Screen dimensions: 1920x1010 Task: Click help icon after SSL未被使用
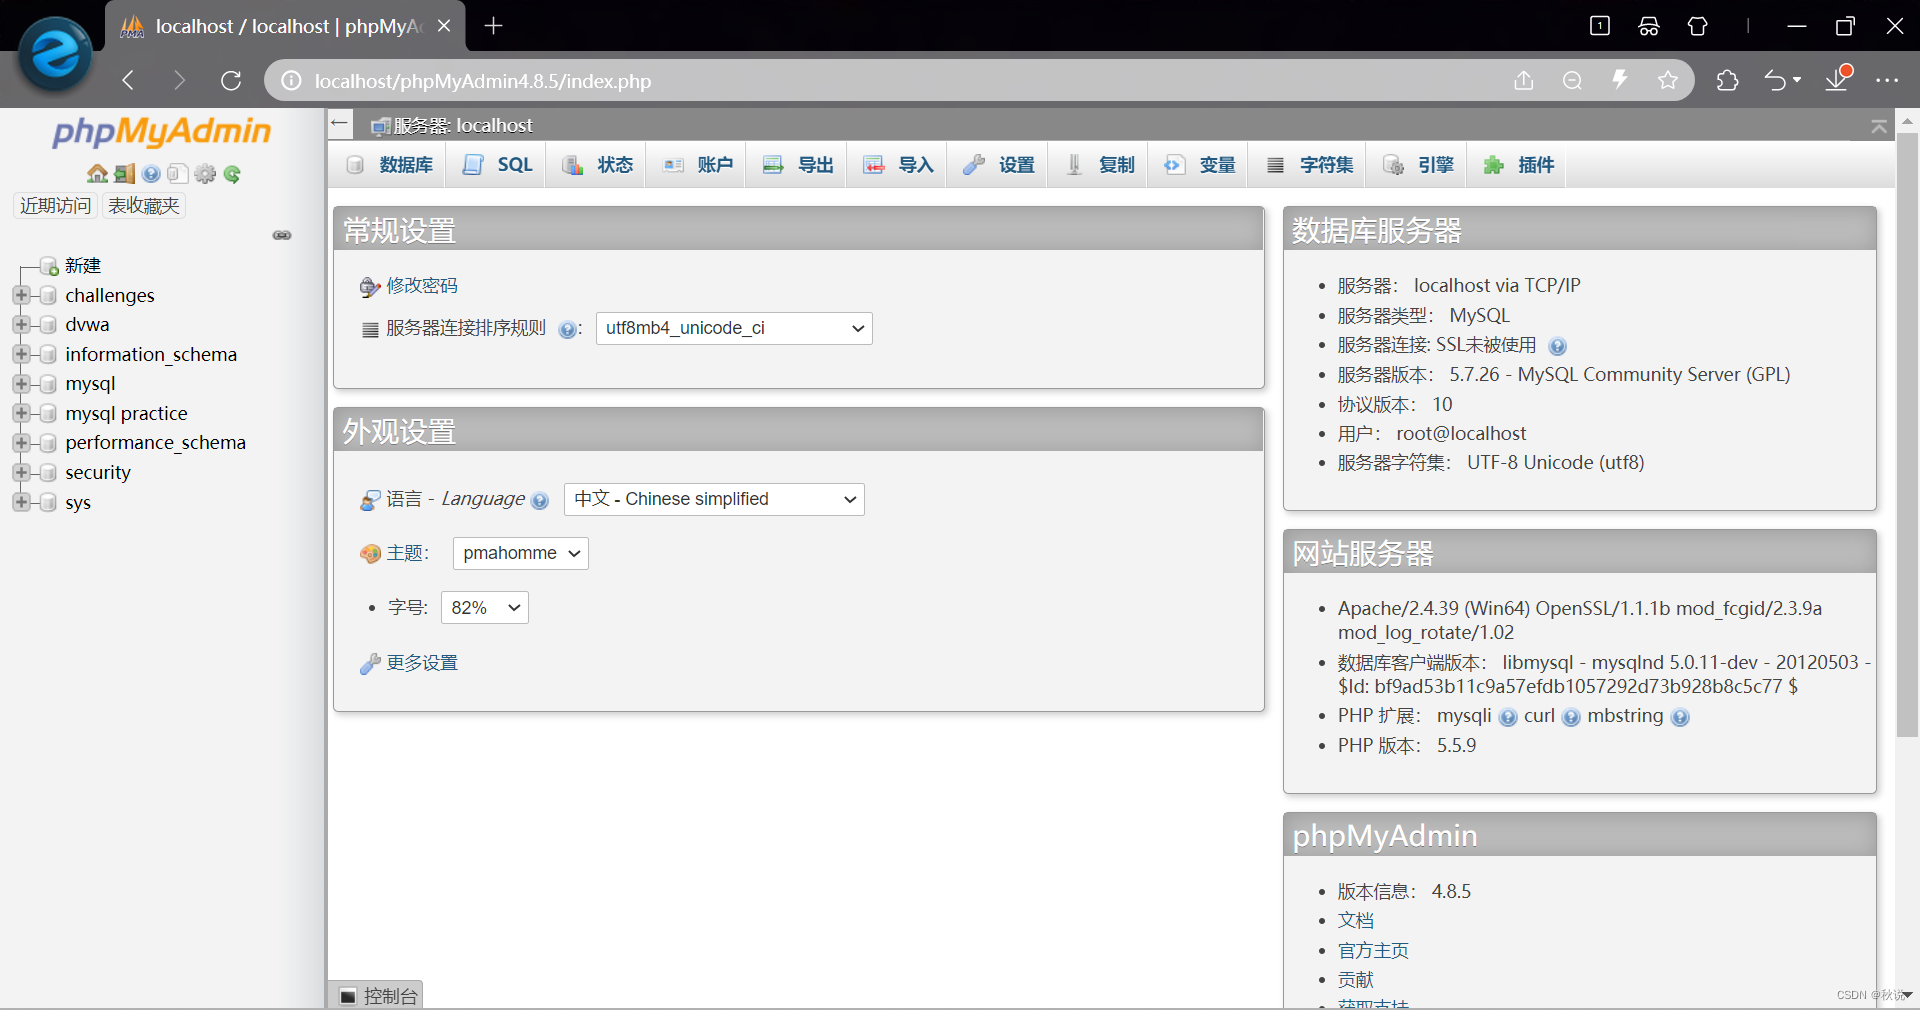1557,347
